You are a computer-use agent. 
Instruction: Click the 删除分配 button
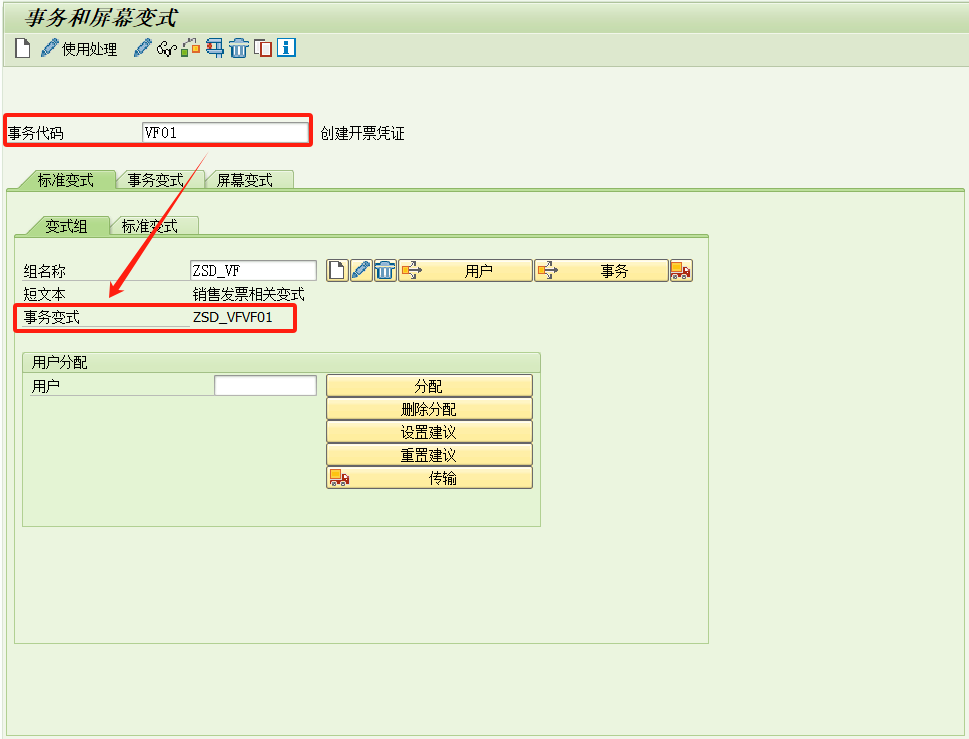click(429, 409)
